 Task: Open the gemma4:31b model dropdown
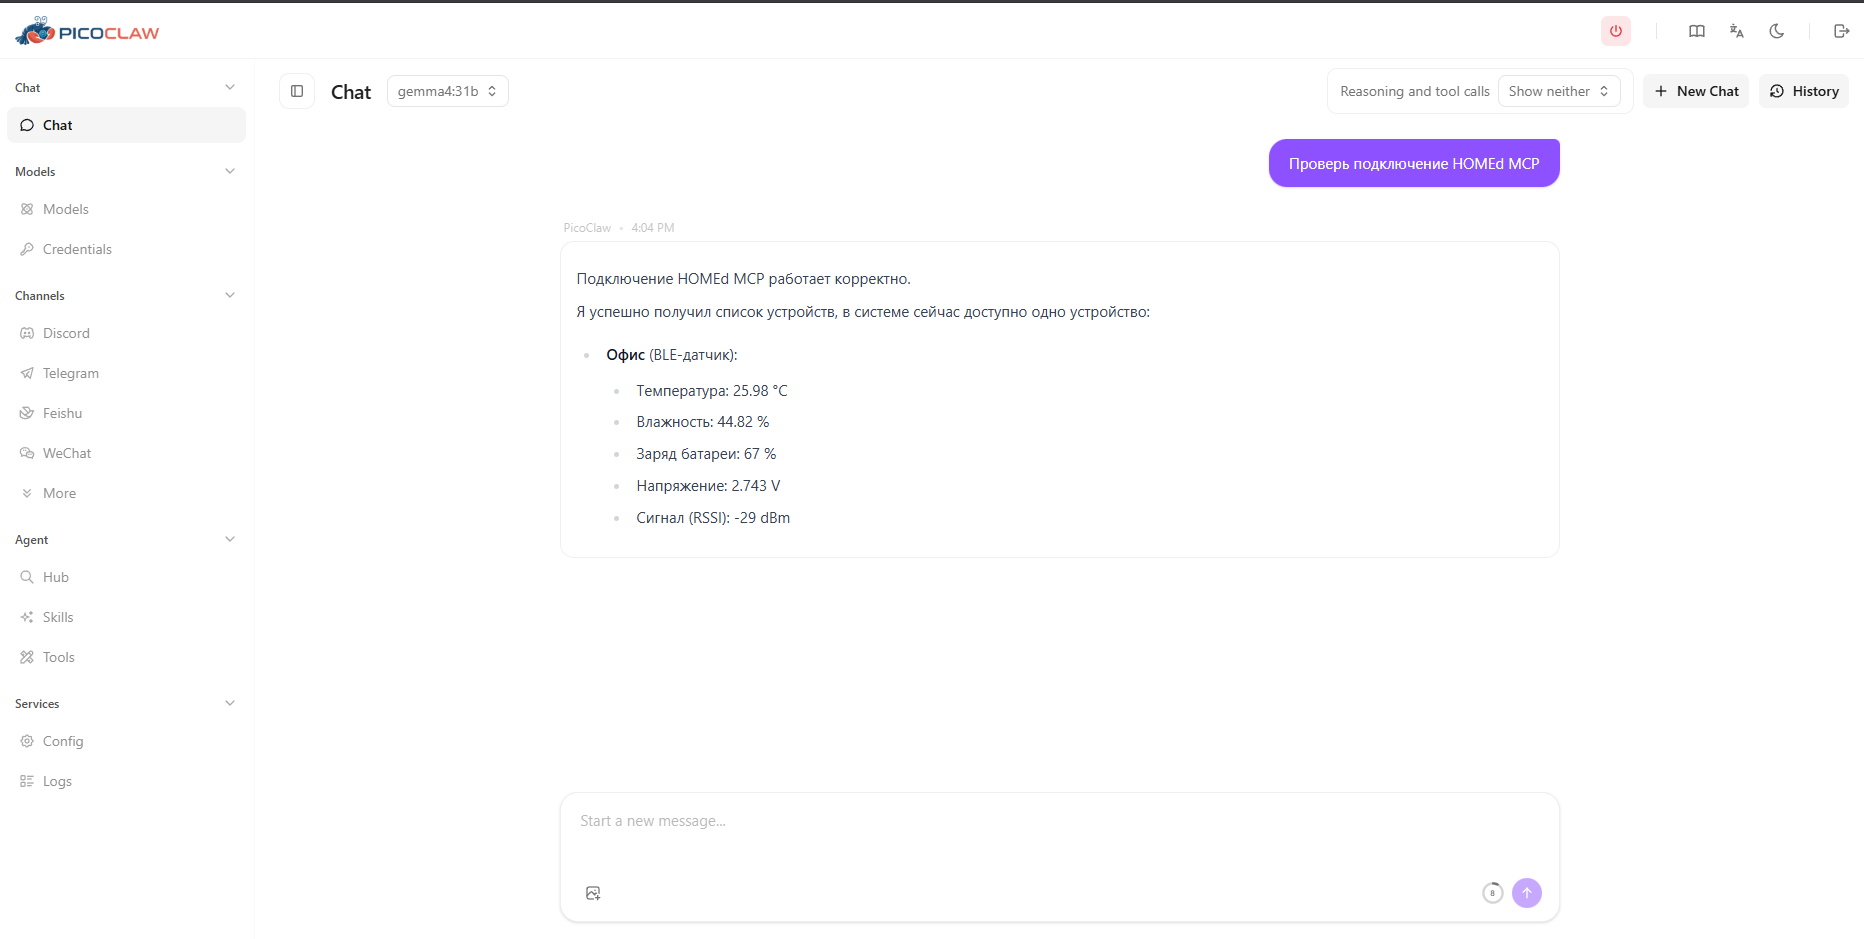pyautogui.click(x=447, y=91)
